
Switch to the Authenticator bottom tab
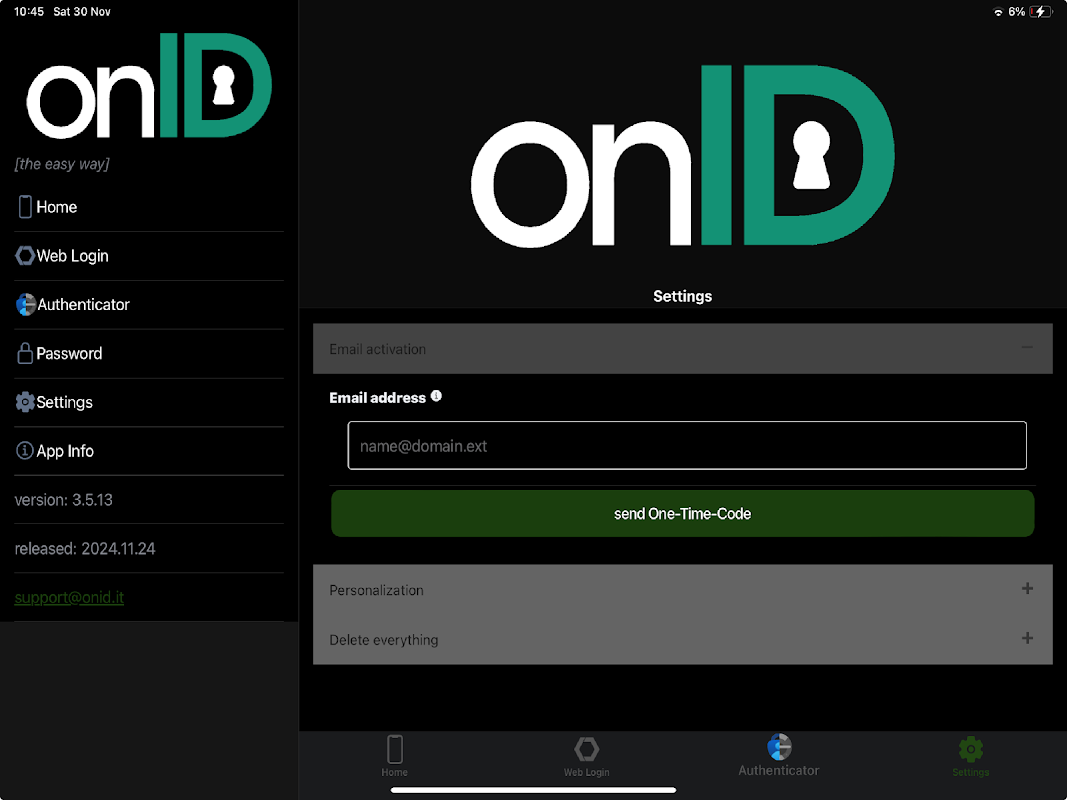click(x=779, y=755)
